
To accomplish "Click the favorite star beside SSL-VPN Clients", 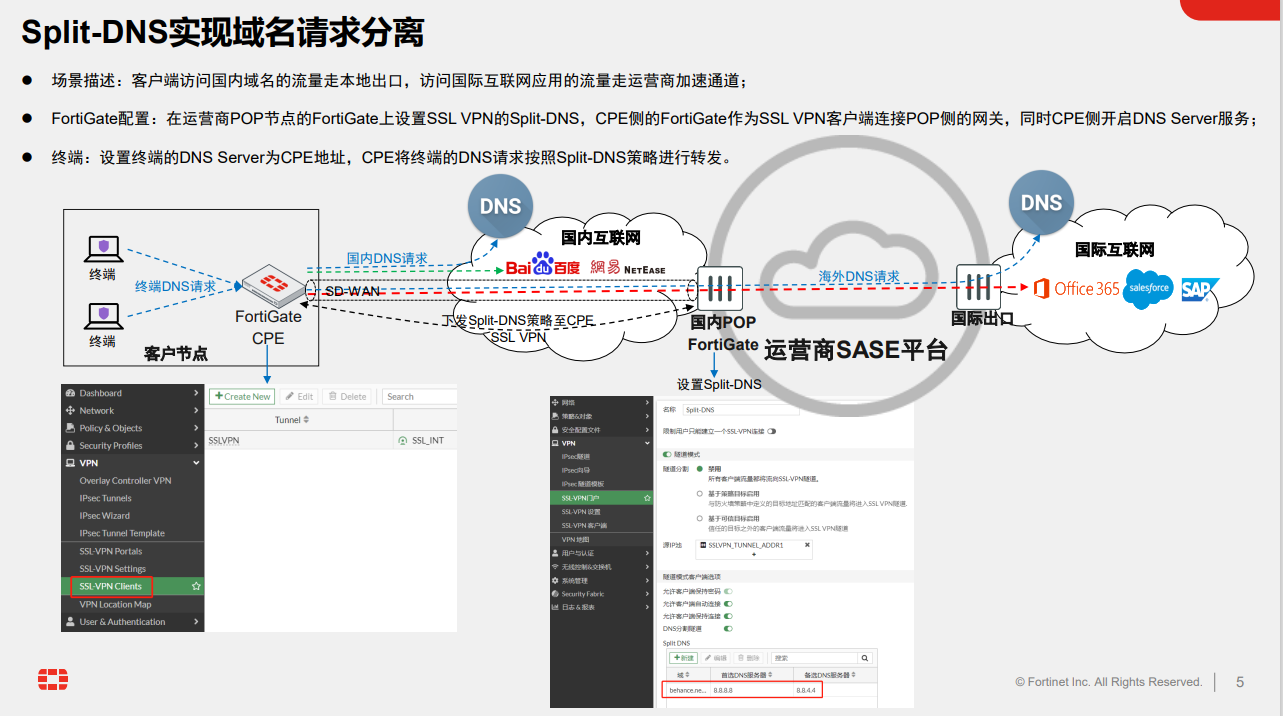I will [197, 586].
